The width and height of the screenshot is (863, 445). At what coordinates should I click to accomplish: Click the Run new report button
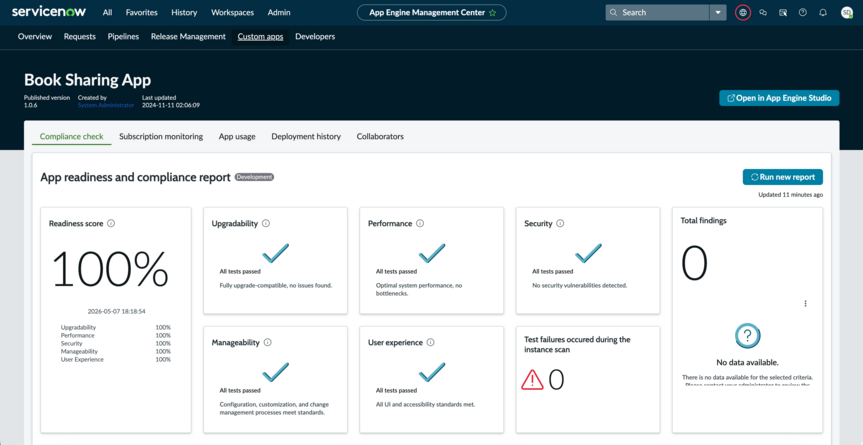(x=783, y=177)
